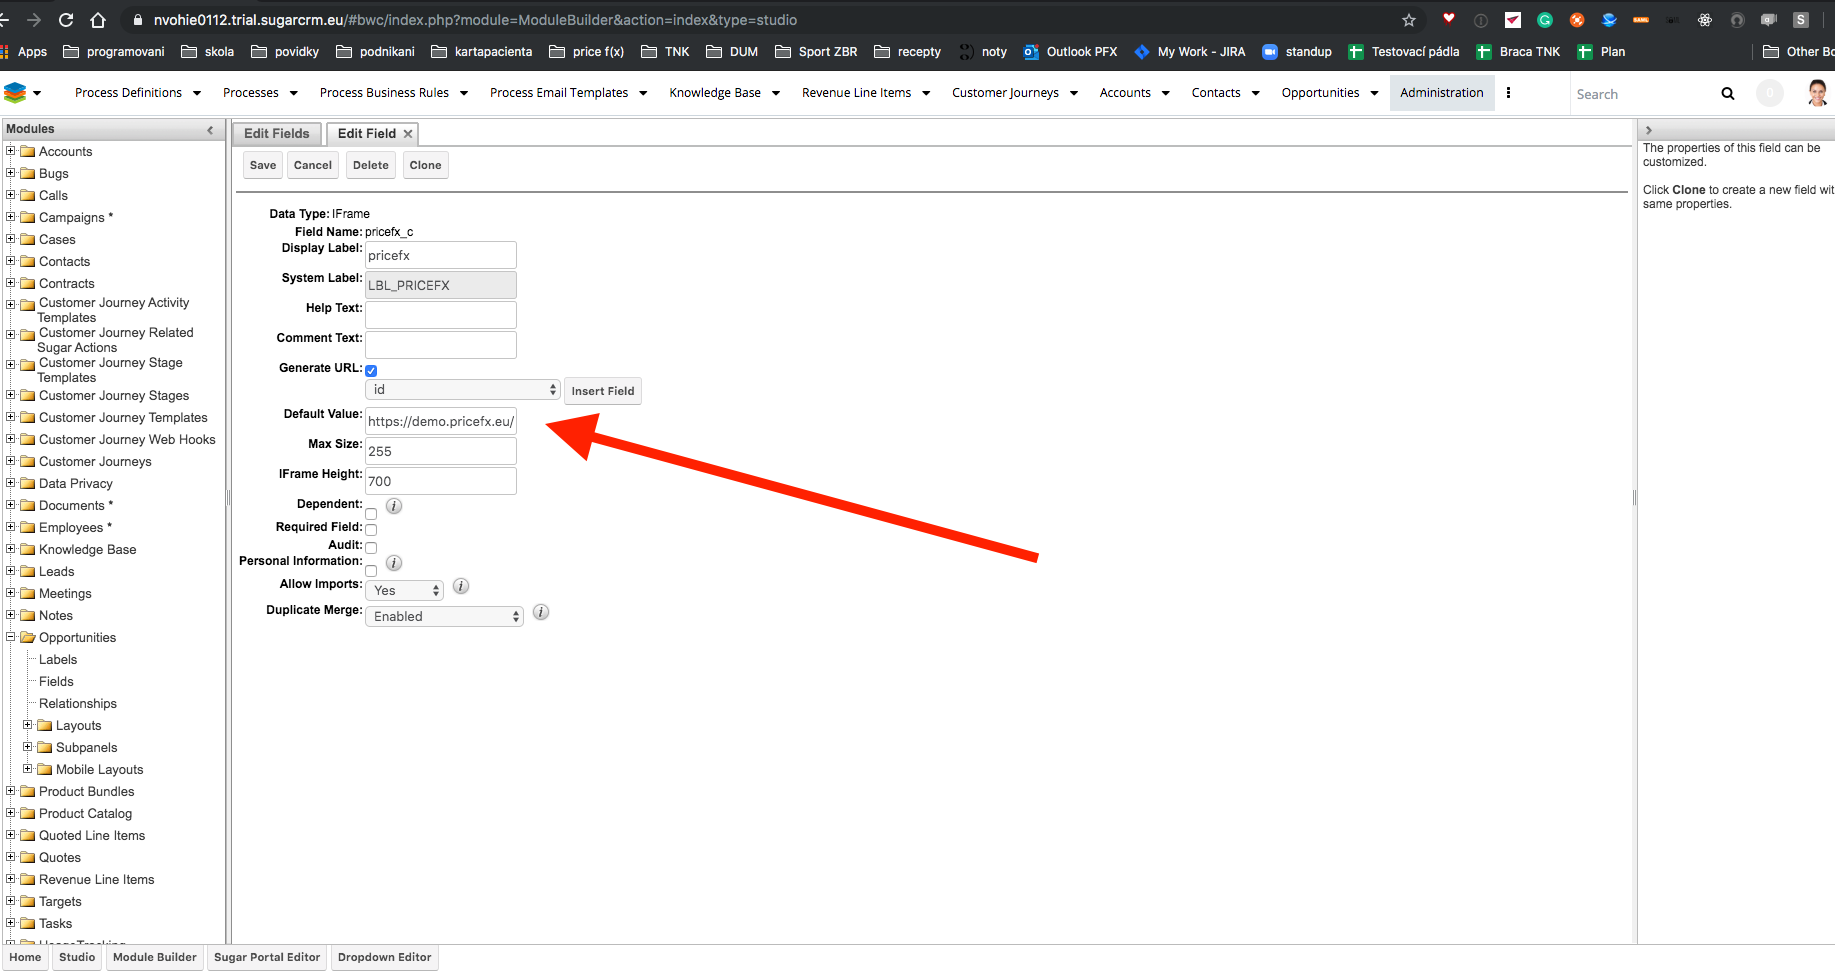Enable the Required Field checkbox
Image resolution: width=1835 pixels, height=972 pixels.
coord(371,529)
